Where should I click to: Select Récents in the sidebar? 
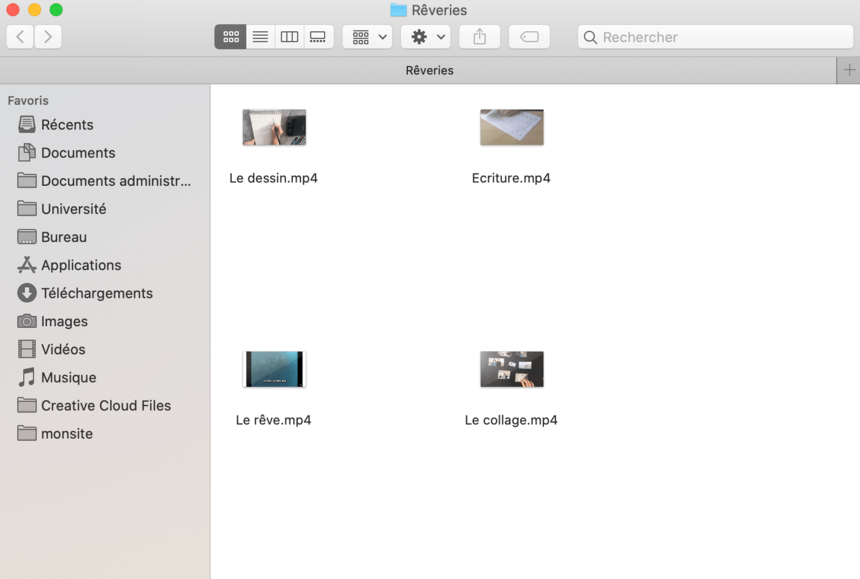pyautogui.click(x=67, y=125)
